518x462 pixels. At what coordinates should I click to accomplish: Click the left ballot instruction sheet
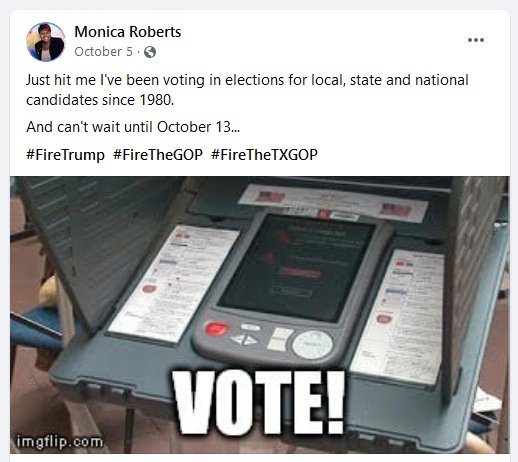pyautogui.click(x=173, y=283)
